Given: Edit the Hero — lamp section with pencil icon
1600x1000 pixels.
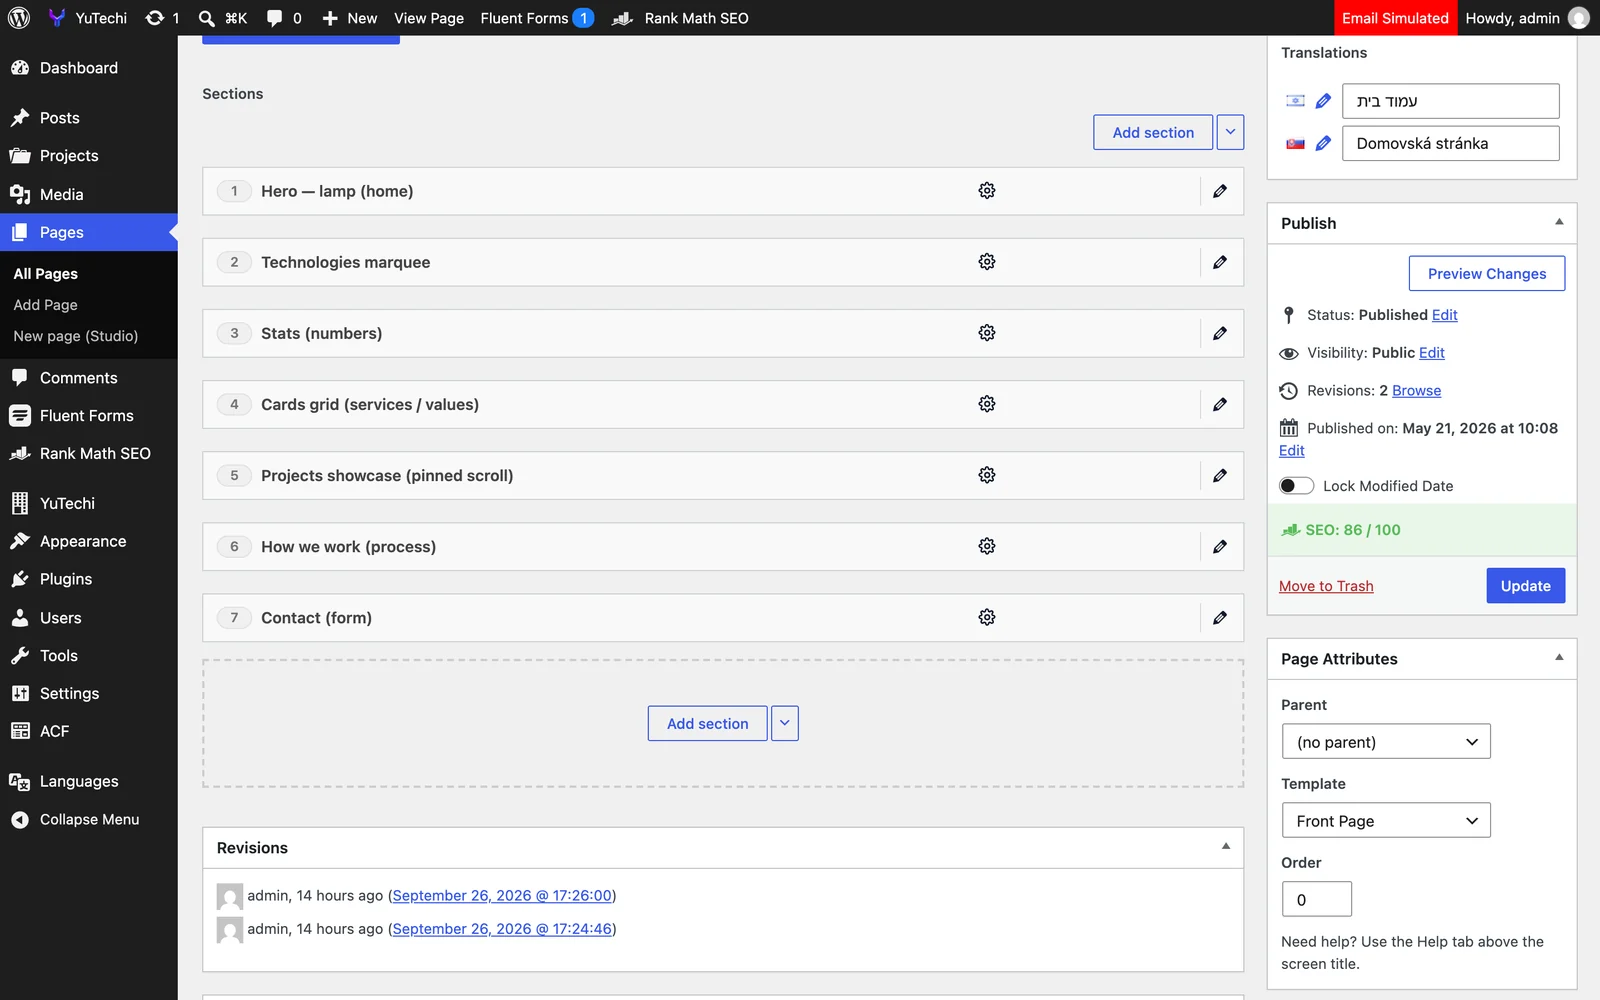Looking at the screenshot, I should pyautogui.click(x=1220, y=191).
